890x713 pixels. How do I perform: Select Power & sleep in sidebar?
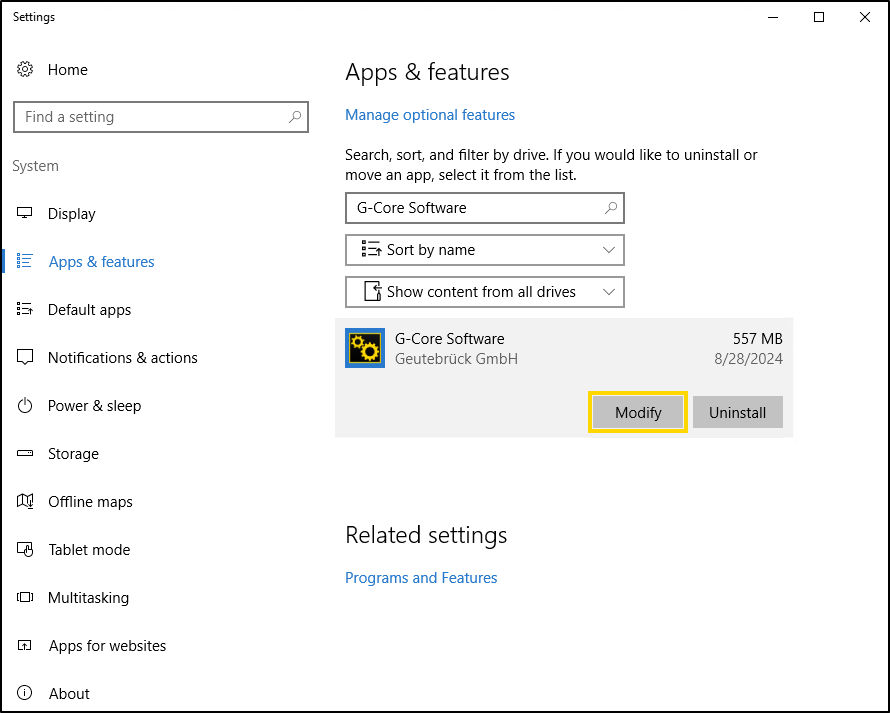pos(94,406)
